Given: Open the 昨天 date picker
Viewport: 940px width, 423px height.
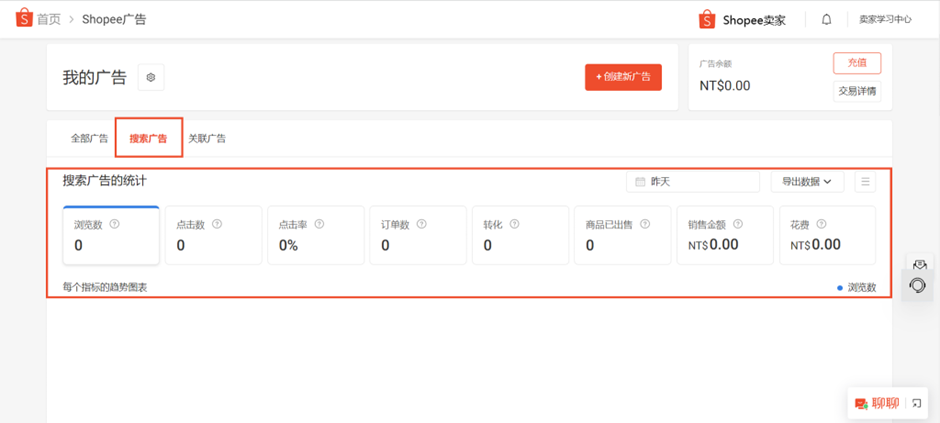Looking at the screenshot, I should click(x=692, y=182).
